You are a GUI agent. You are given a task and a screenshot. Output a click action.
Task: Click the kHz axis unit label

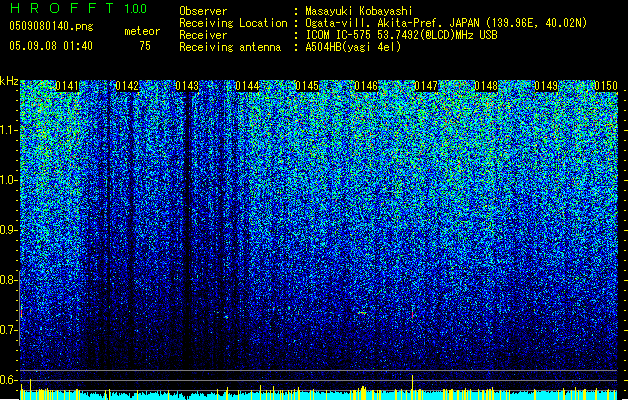(x=9, y=81)
